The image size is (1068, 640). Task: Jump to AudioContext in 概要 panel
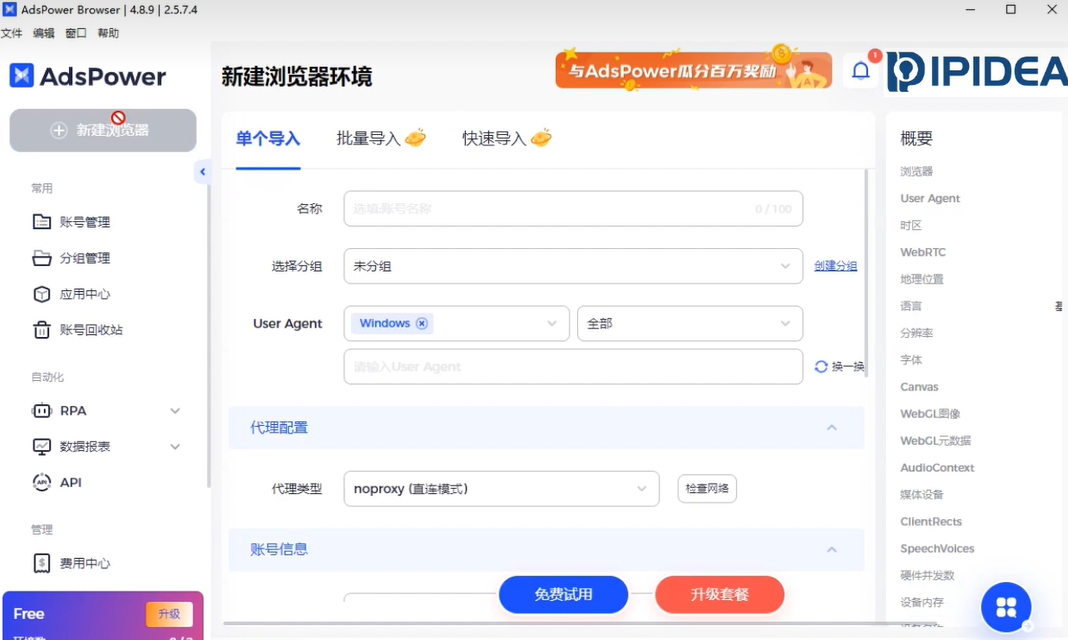pos(937,468)
